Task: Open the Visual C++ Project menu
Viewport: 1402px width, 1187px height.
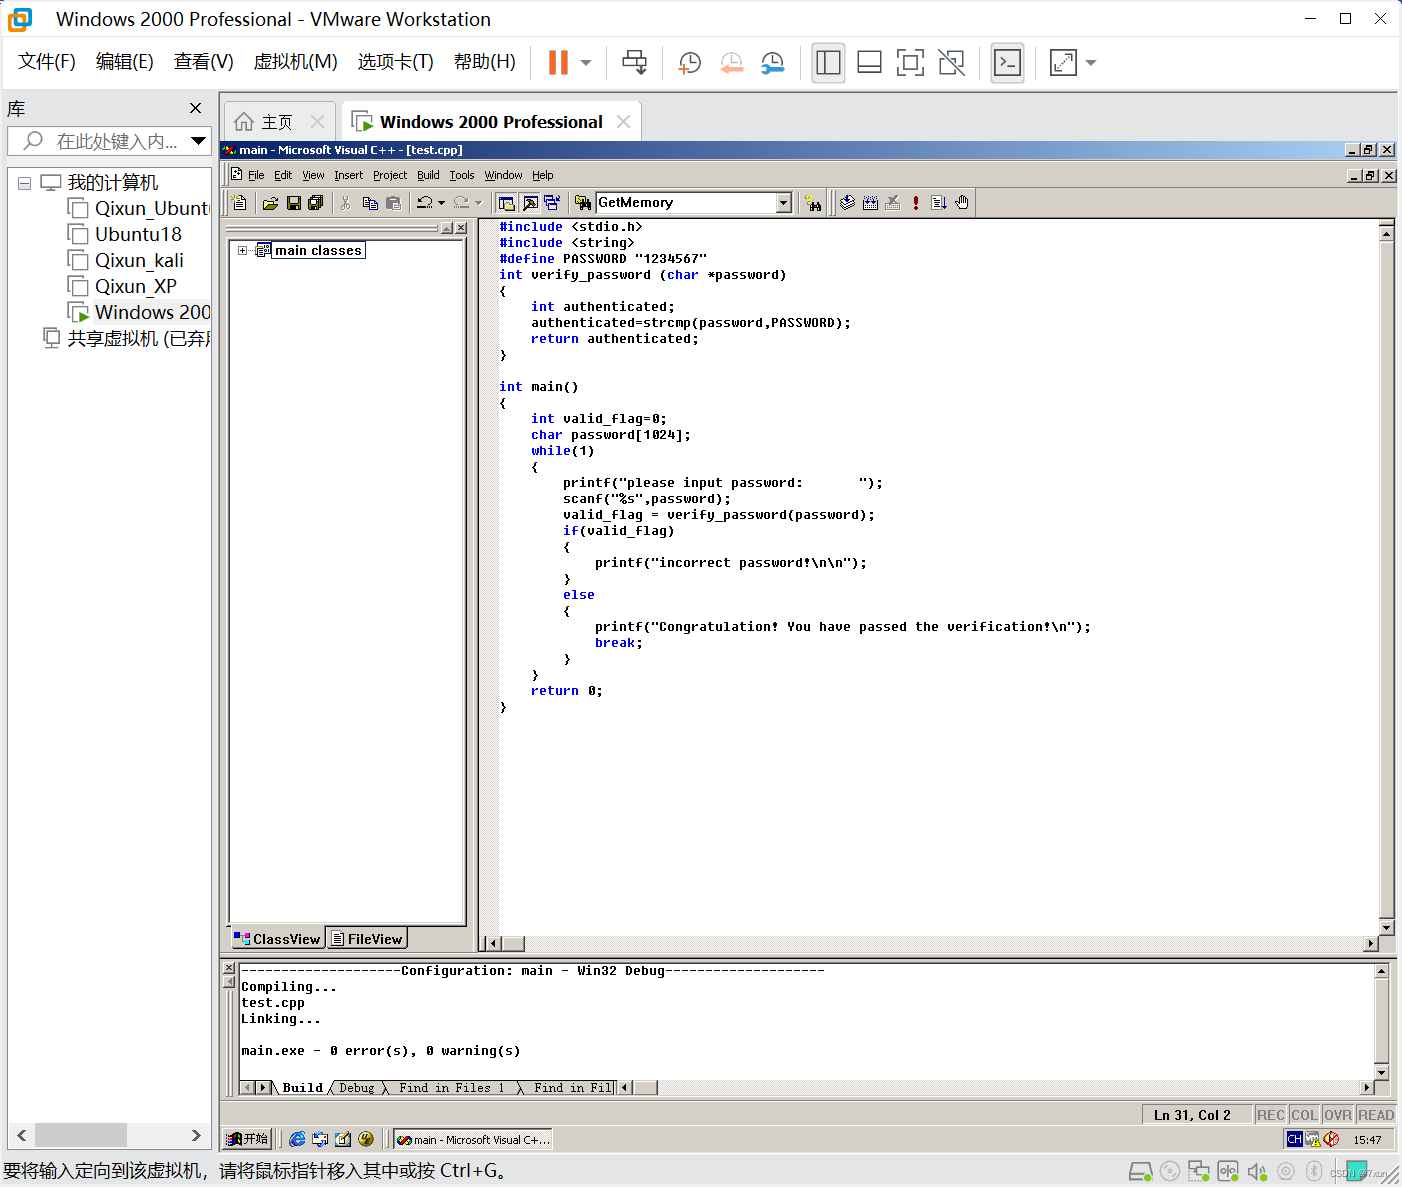Action: click(390, 175)
